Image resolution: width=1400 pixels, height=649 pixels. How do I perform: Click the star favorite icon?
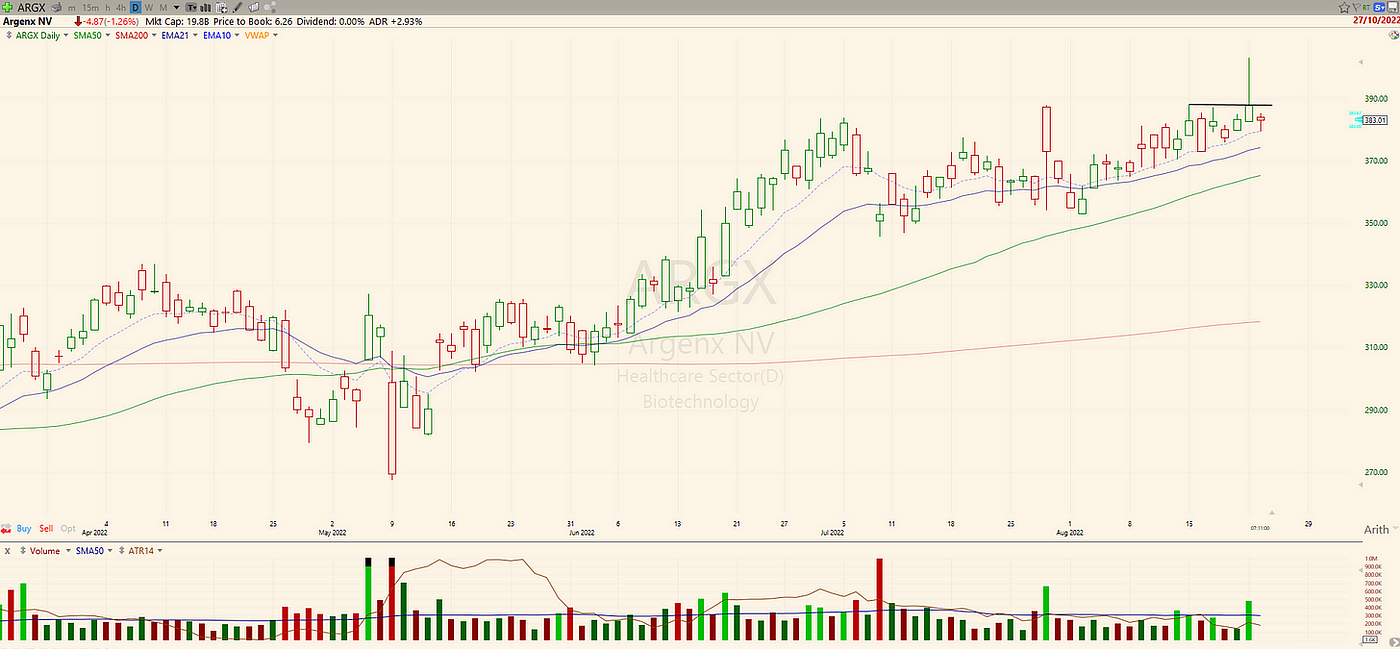click(x=1344, y=7)
